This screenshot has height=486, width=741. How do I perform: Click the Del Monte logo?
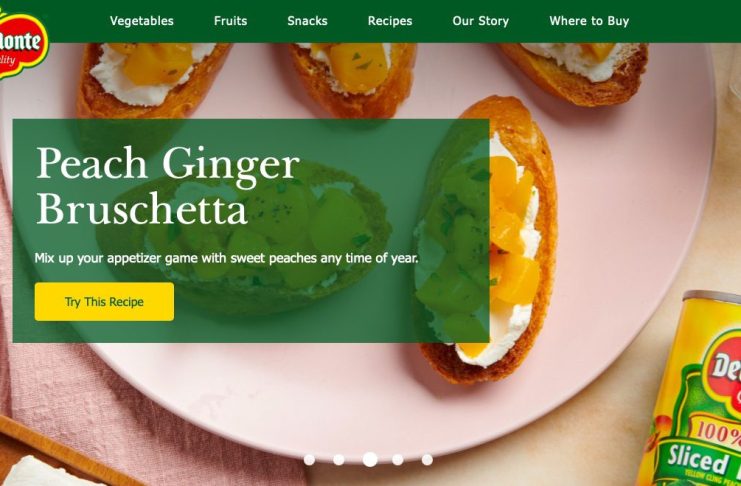23,44
